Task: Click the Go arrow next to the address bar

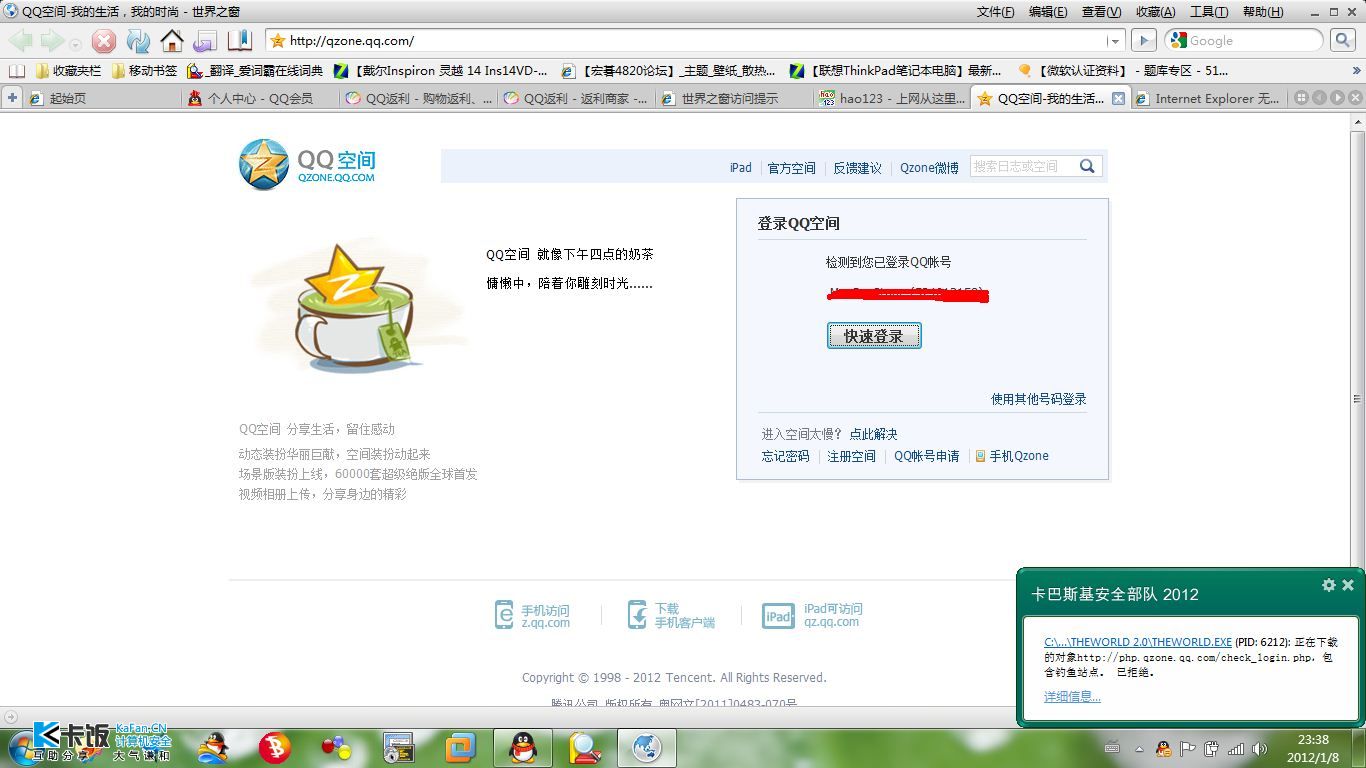Action: pos(1143,41)
